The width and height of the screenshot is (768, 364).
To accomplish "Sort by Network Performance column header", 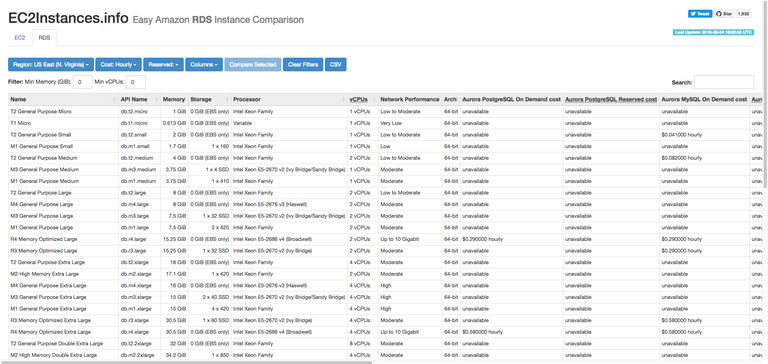I will tap(409, 99).
